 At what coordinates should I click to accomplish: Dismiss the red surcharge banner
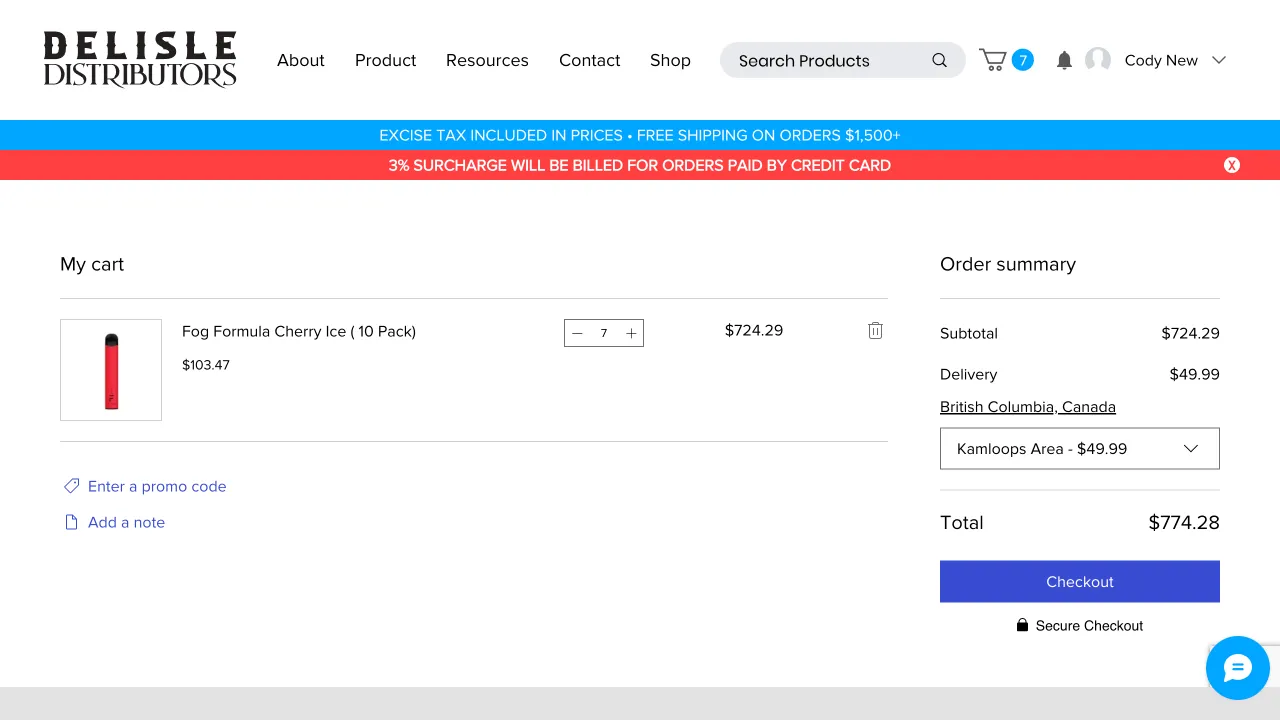(x=1232, y=165)
